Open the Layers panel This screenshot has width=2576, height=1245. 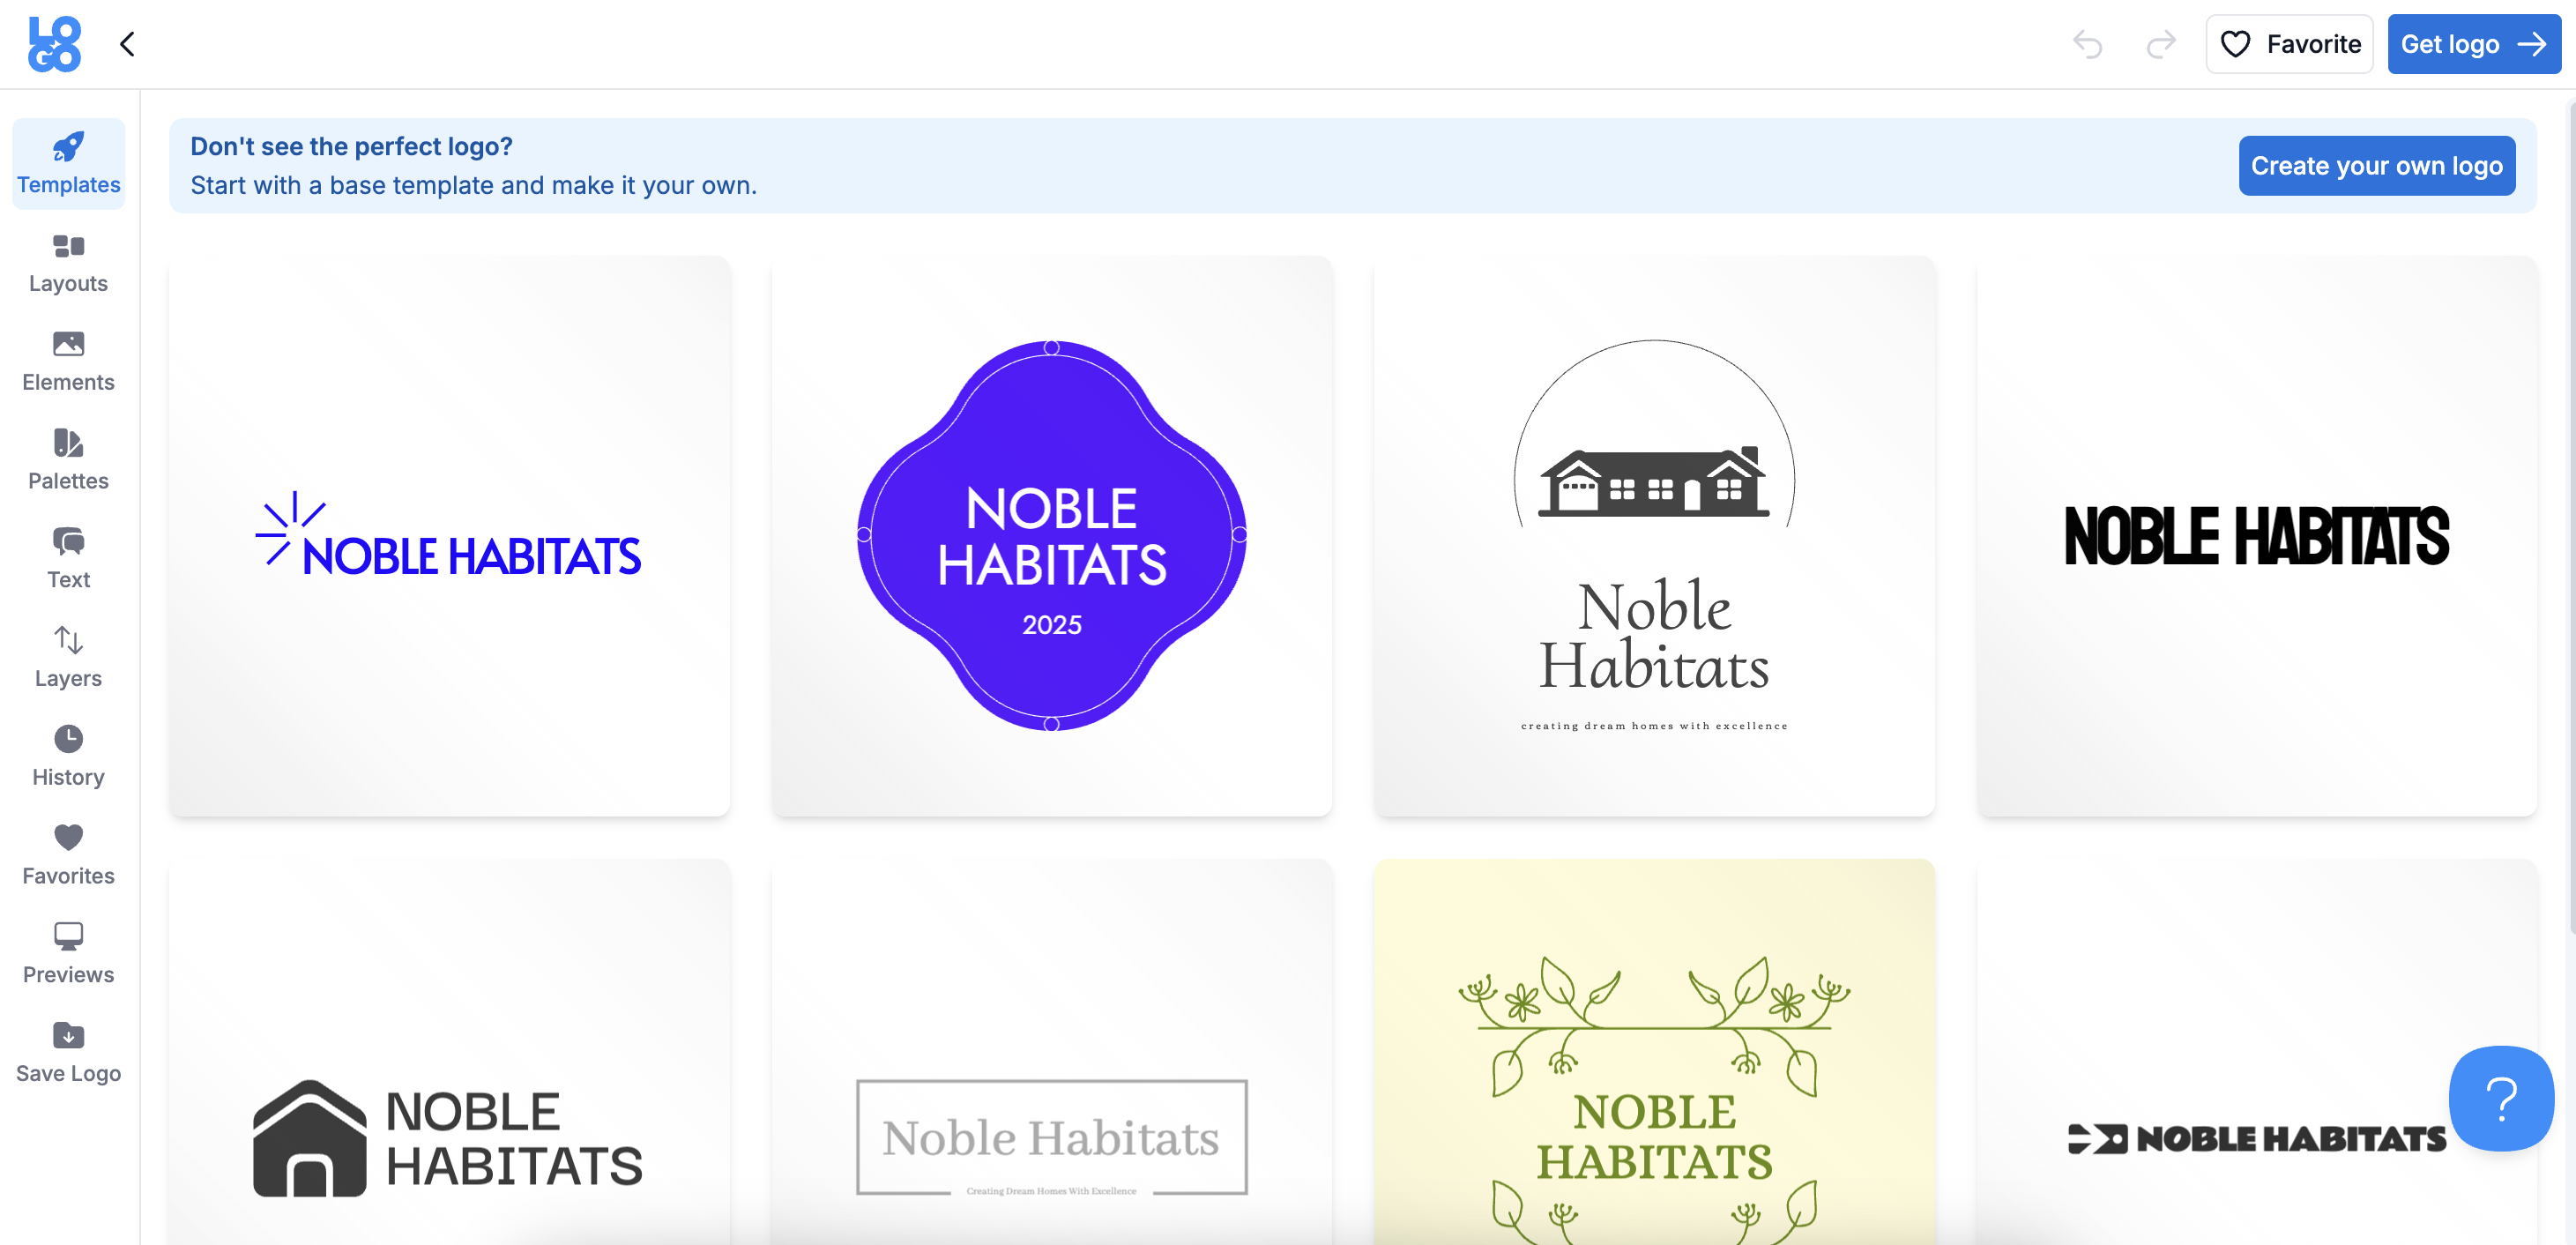tap(68, 658)
